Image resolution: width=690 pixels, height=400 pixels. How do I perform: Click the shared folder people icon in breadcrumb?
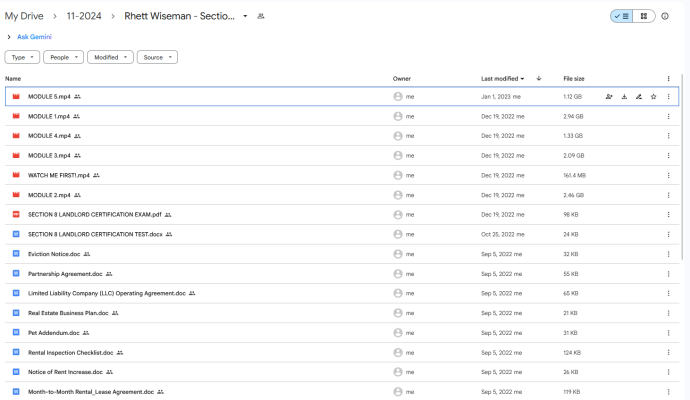tap(261, 17)
